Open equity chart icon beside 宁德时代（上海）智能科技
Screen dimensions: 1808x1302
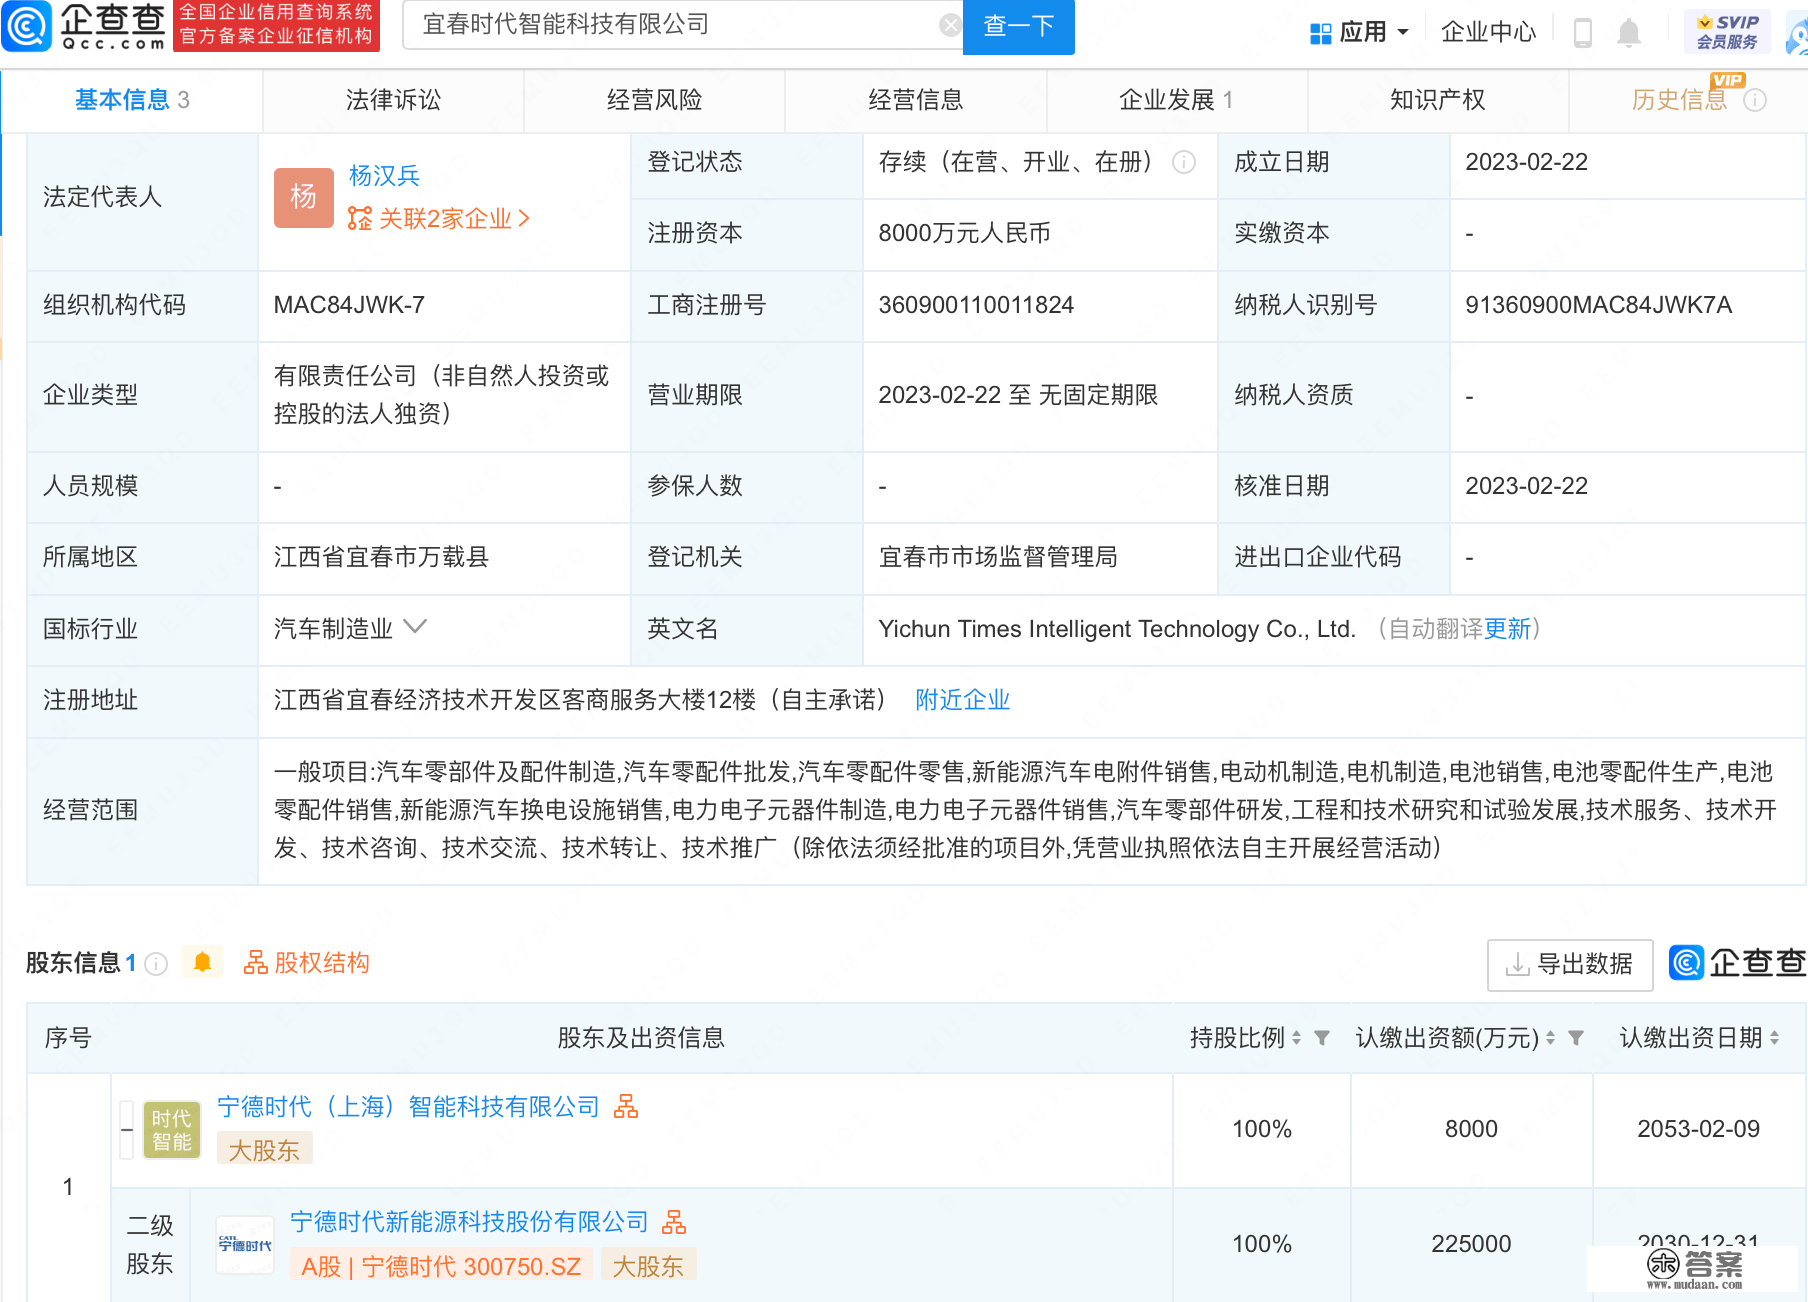pyautogui.click(x=626, y=1106)
